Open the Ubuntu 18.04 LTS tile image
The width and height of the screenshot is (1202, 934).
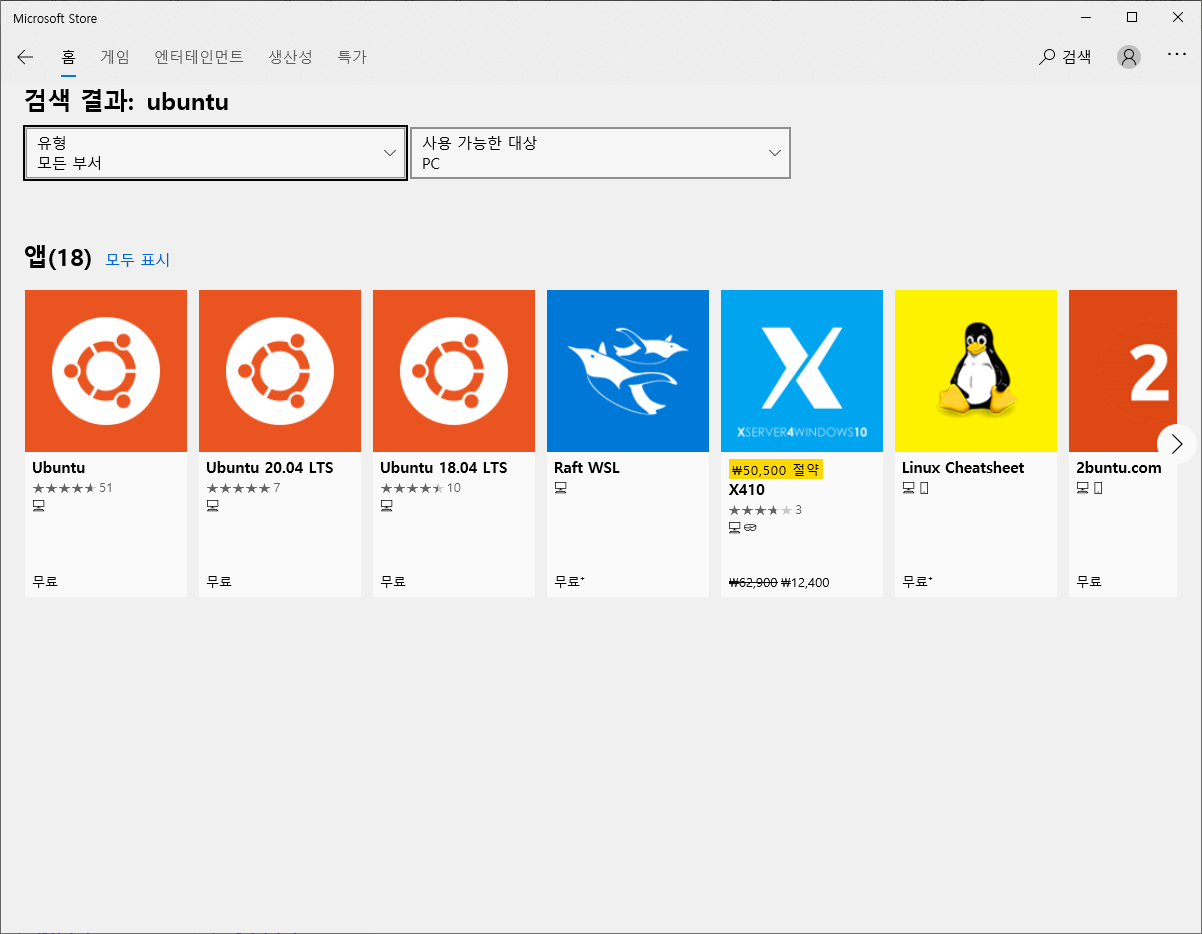[x=454, y=371]
